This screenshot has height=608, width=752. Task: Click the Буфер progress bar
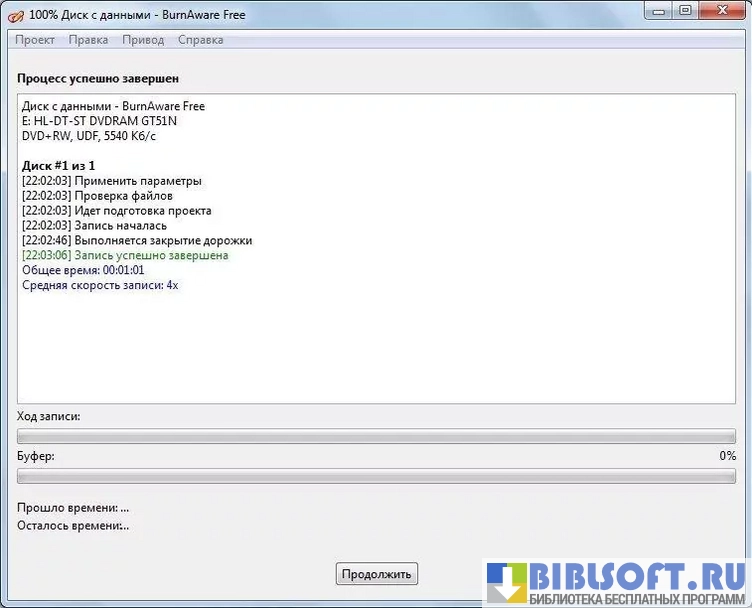tap(376, 476)
